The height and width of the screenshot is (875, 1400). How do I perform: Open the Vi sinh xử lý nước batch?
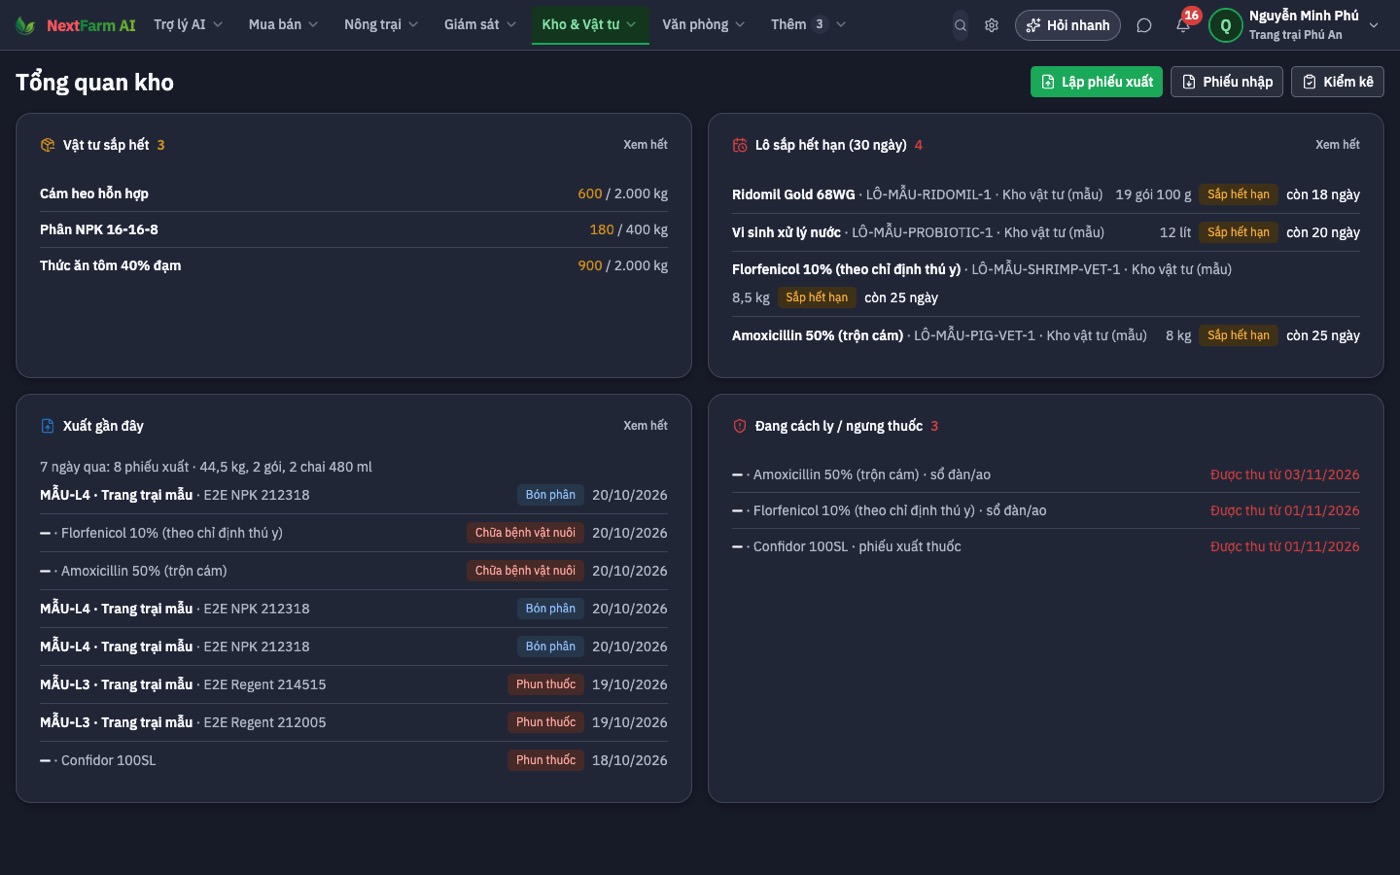[x=1046, y=232]
